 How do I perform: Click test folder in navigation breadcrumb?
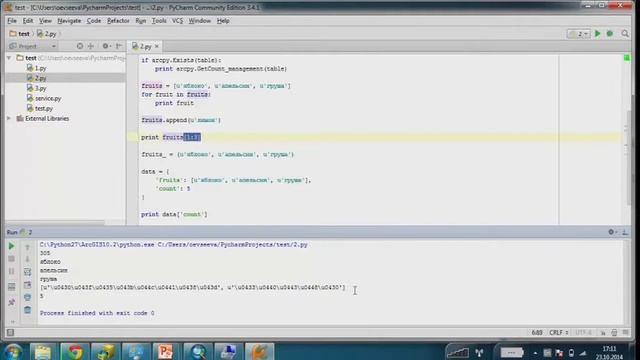pos(20,34)
